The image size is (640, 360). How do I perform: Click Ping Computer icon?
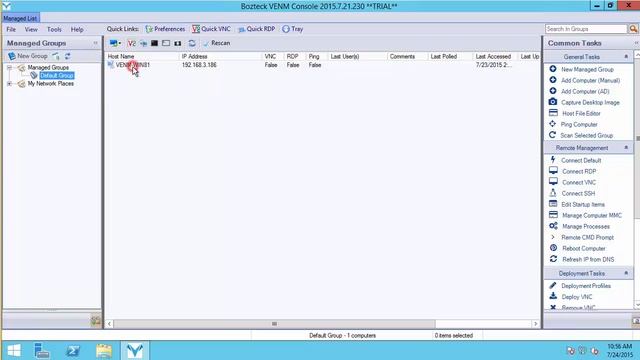[x=553, y=124]
